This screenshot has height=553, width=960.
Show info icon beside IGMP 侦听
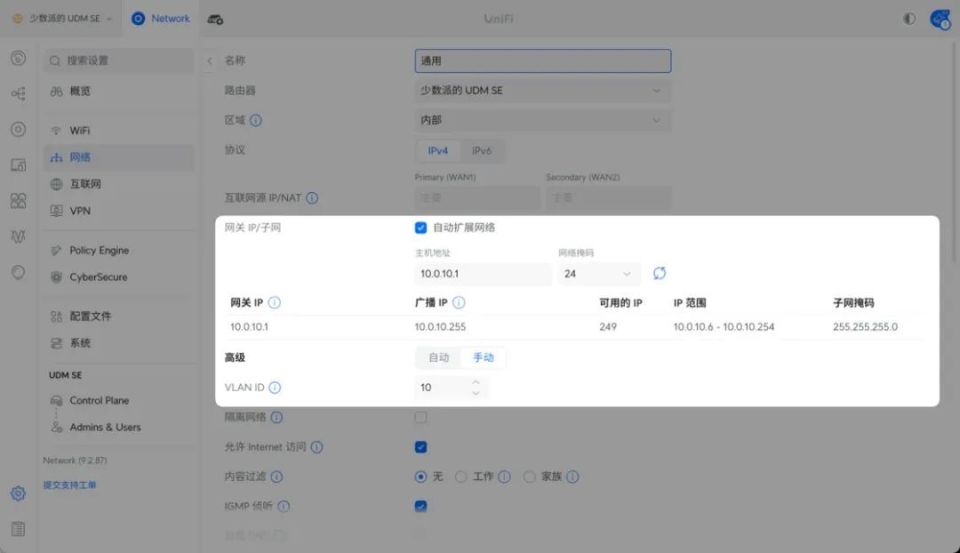coord(283,506)
